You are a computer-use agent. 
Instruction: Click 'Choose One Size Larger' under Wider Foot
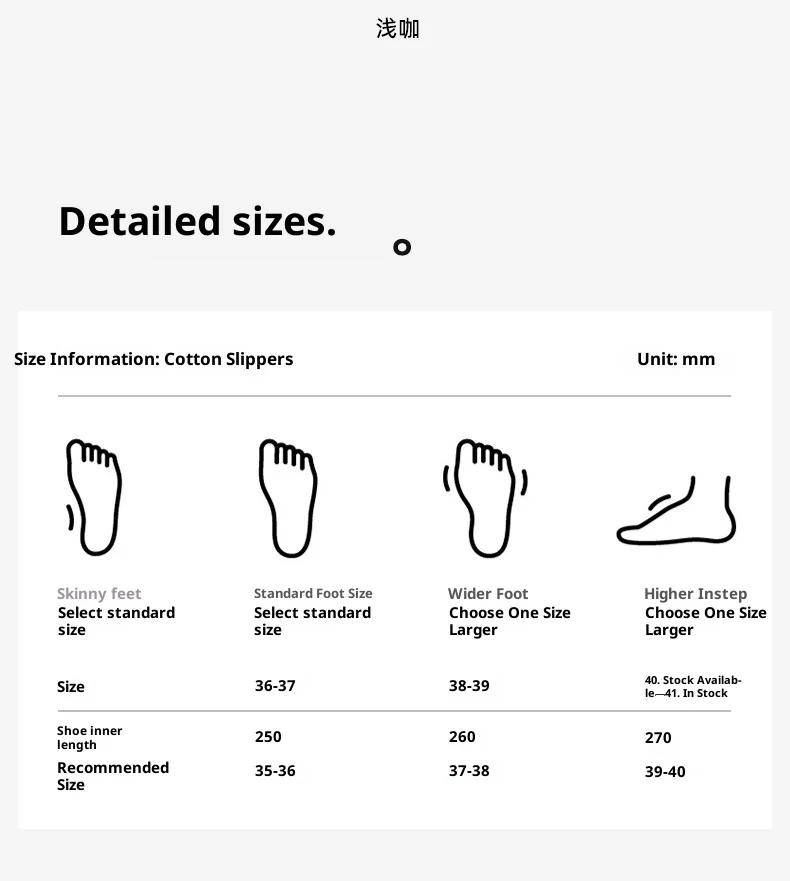pyautogui.click(x=510, y=621)
